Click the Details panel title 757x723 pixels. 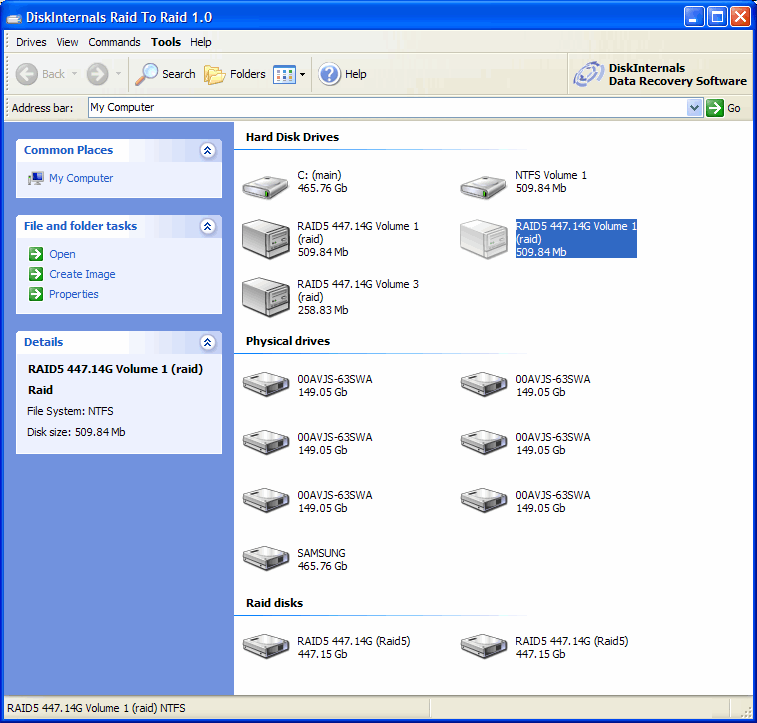click(x=43, y=342)
